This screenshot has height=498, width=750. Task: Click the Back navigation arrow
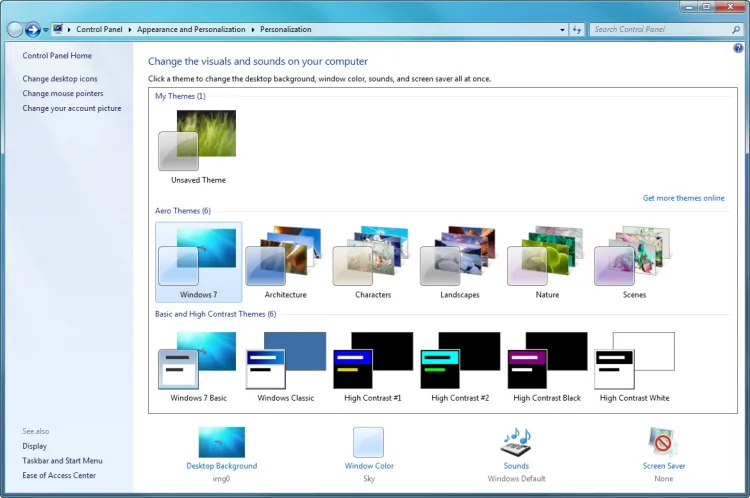tap(15, 30)
